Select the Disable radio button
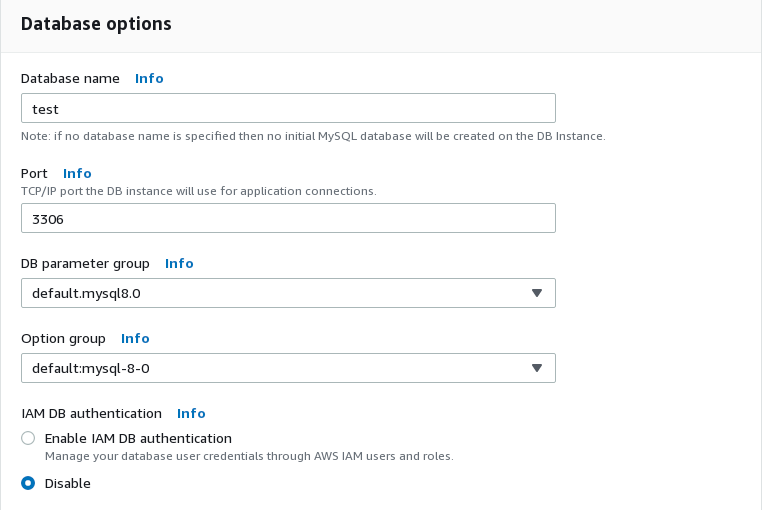This screenshot has width=762, height=510. 28,483
